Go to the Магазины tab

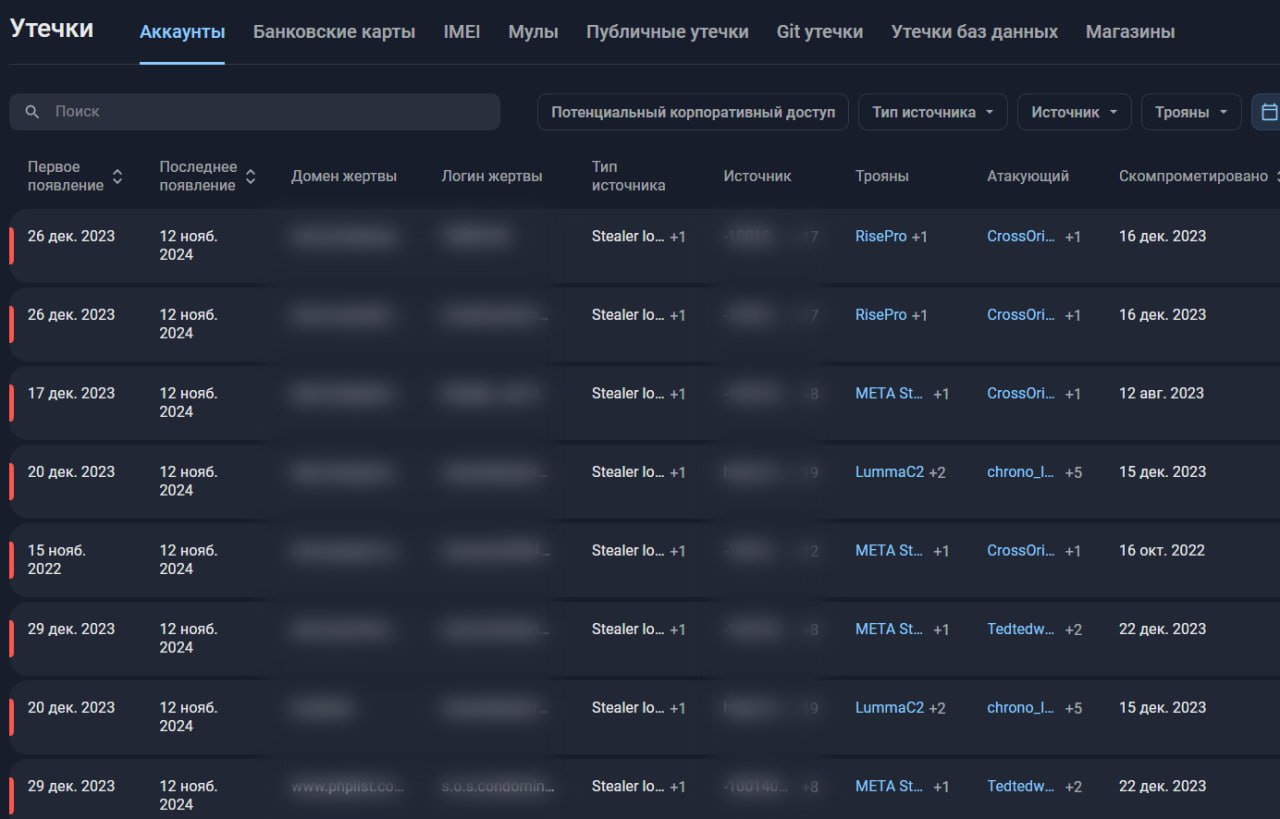[x=1130, y=32]
